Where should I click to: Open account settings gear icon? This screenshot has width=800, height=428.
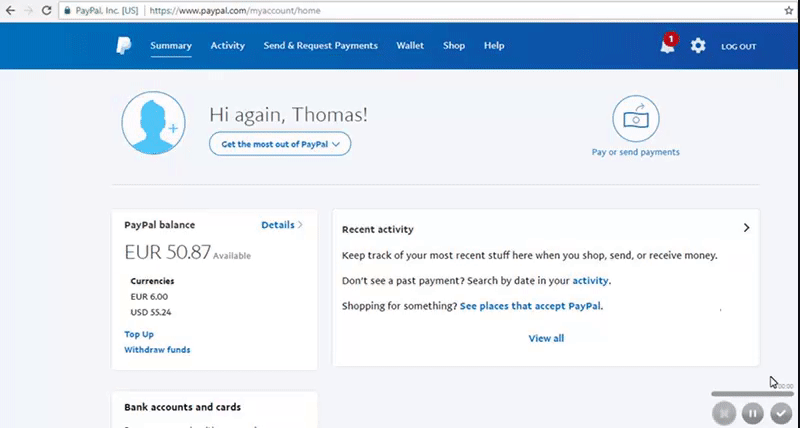point(698,46)
